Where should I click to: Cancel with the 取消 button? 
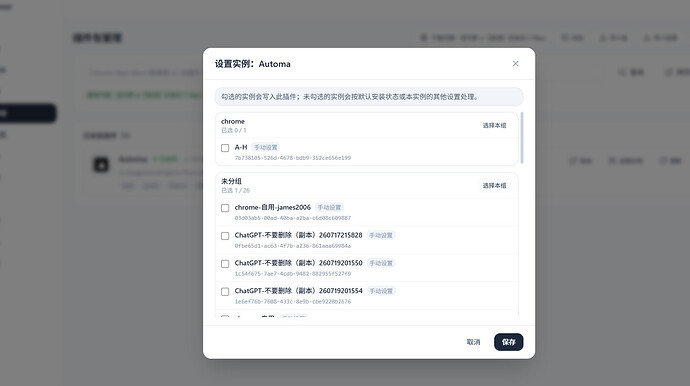pyautogui.click(x=473, y=342)
